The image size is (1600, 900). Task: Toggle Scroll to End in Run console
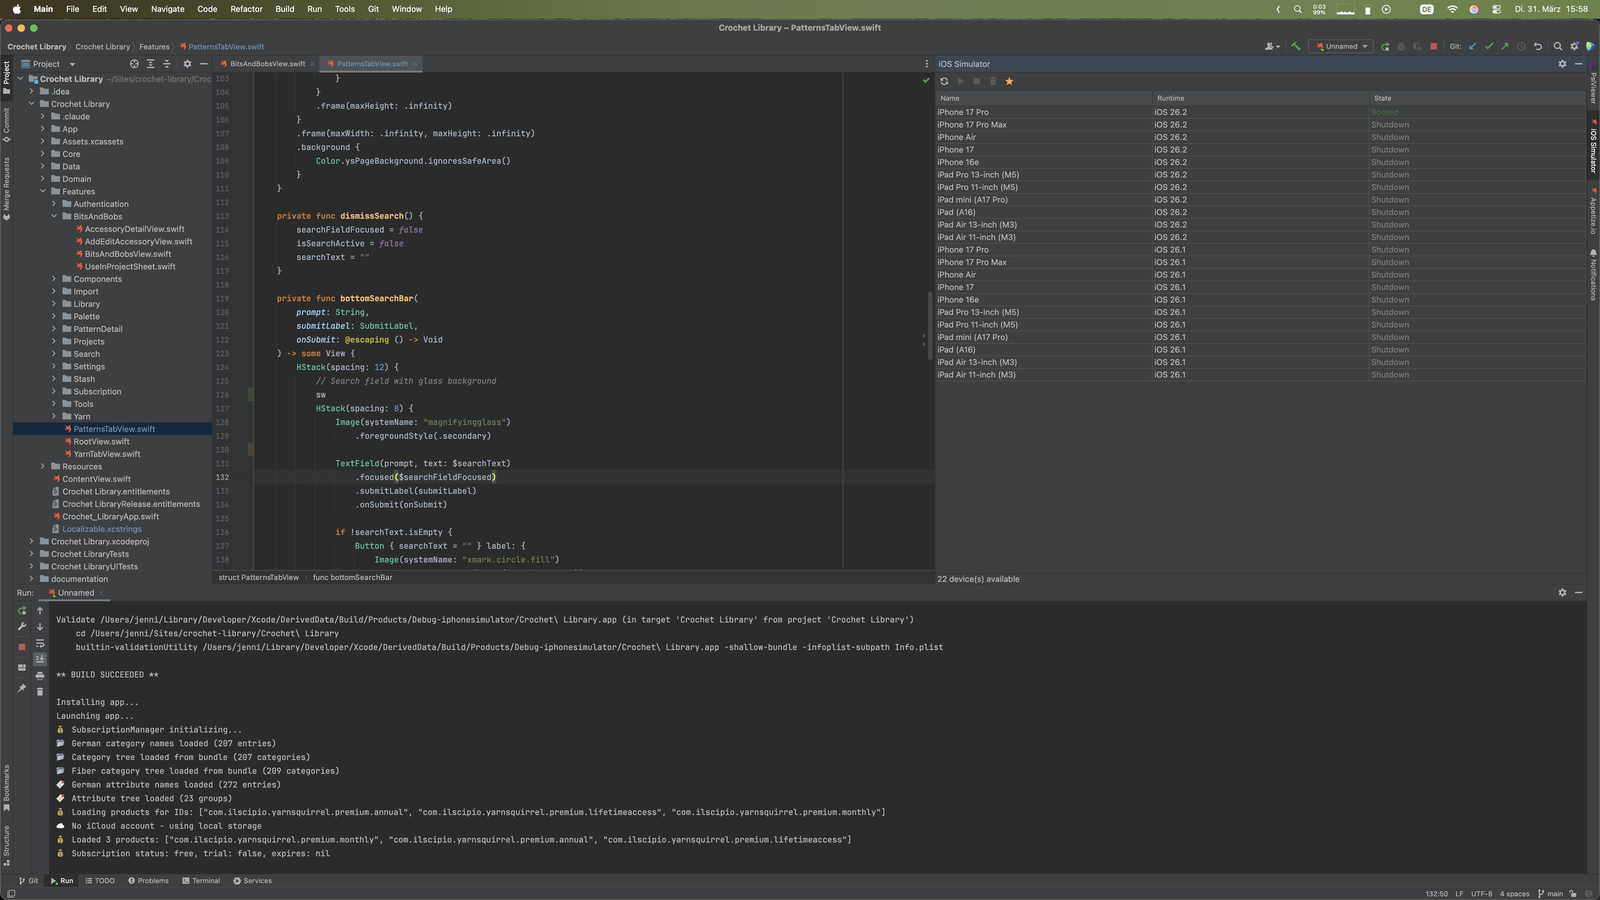(40, 659)
